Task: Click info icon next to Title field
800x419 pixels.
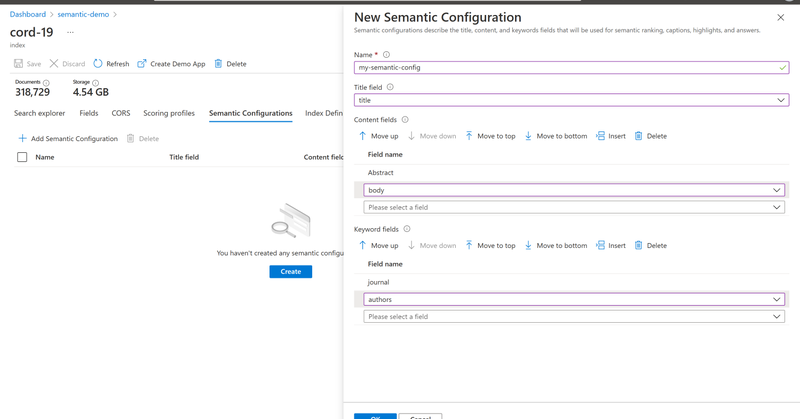Action: (x=390, y=87)
